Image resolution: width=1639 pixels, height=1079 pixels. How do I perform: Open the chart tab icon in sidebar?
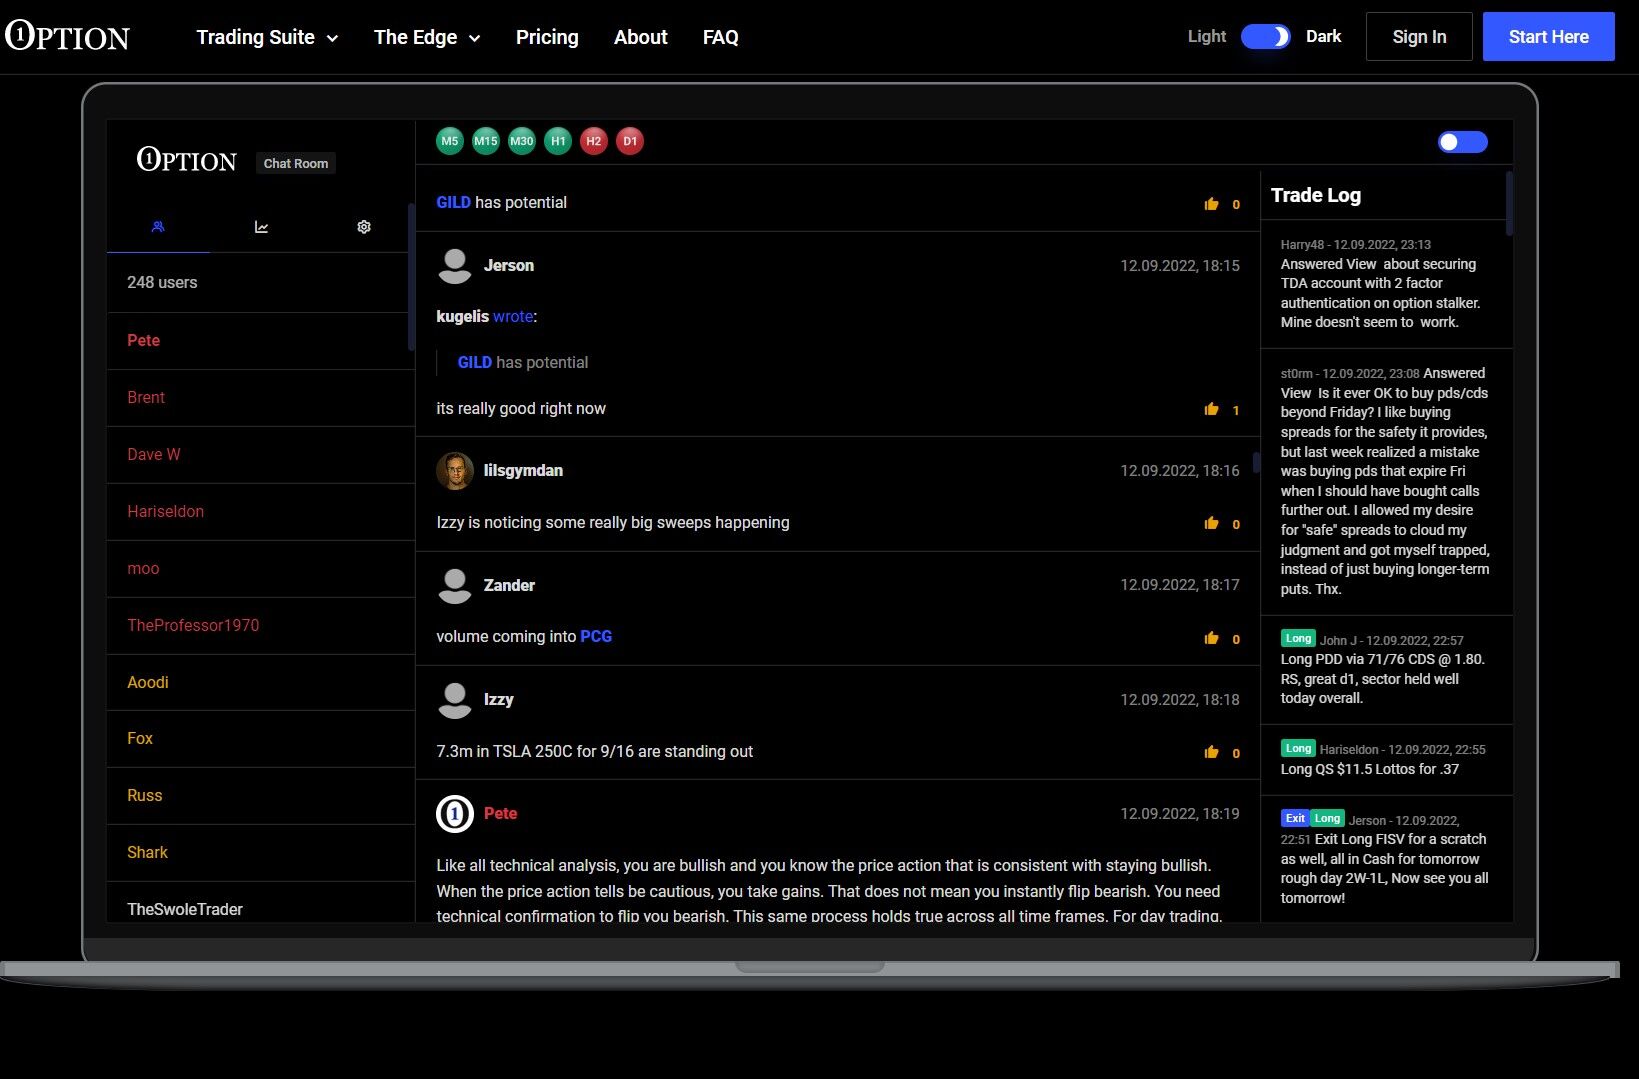tap(261, 227)
